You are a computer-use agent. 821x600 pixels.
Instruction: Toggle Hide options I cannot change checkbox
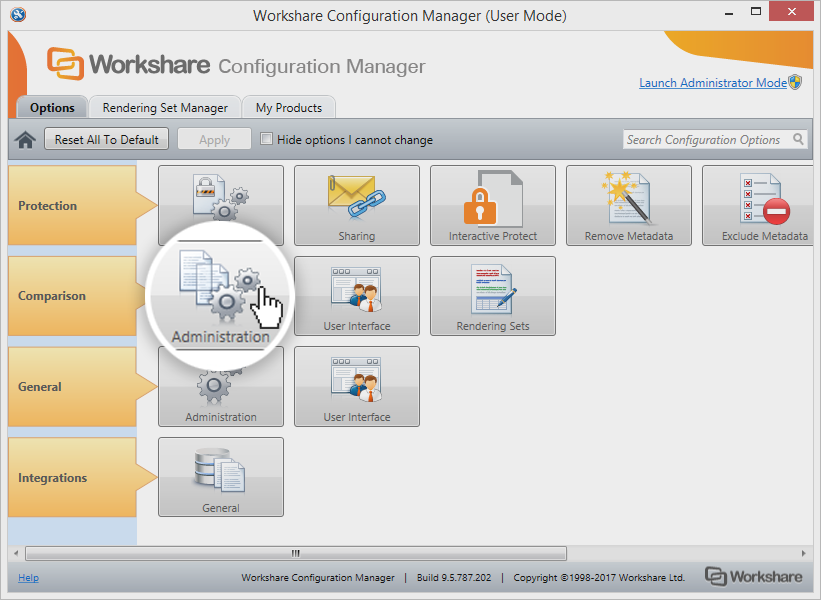(x=267, y=139)
